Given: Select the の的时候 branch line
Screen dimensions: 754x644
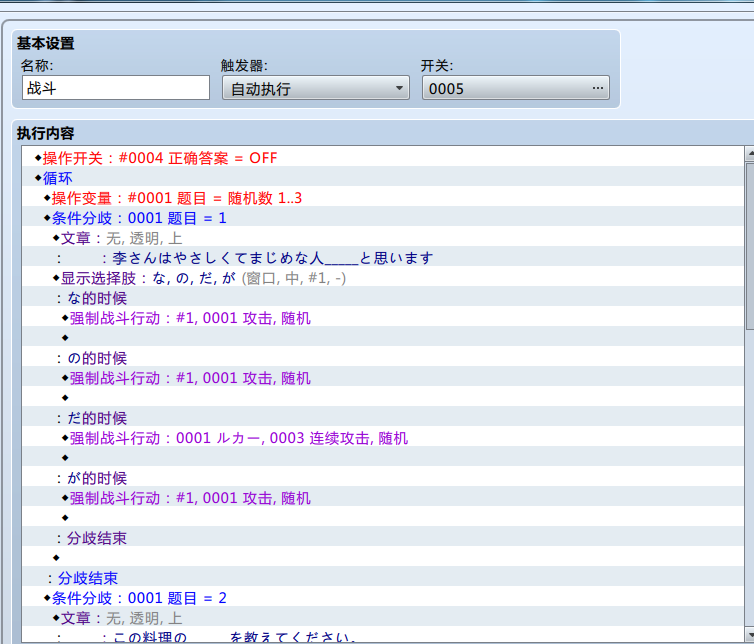Looking at the screenshot, I should point(382,358).
